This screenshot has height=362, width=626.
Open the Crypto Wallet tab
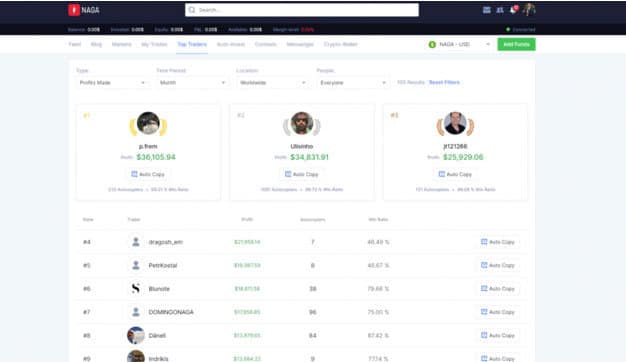(341, 44)
